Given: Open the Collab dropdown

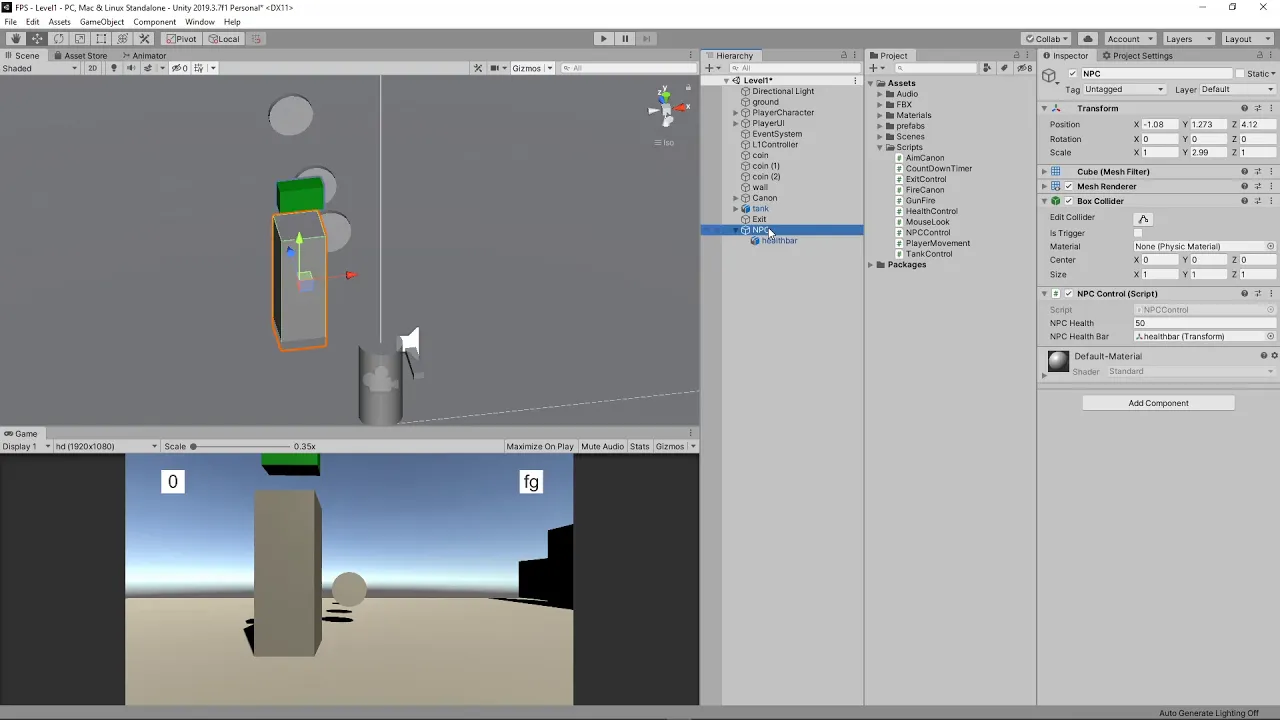Looking at the screenshot, I should (1048, 39).
